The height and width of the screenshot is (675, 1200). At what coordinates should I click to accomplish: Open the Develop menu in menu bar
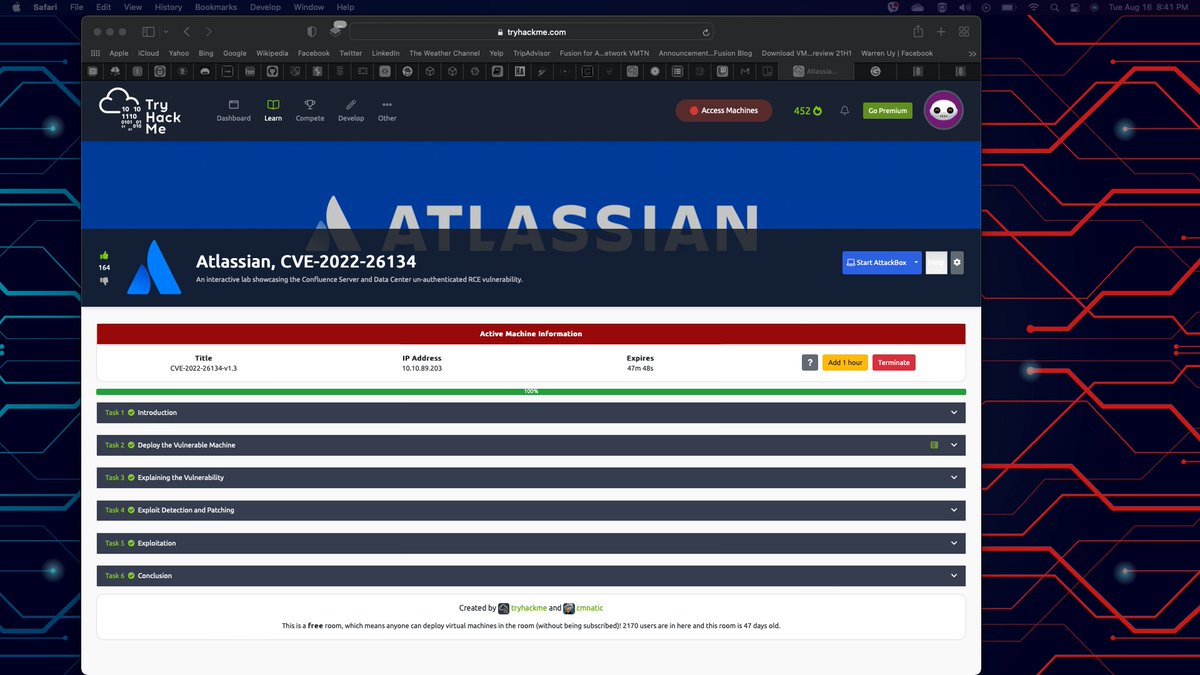point(265,7)
